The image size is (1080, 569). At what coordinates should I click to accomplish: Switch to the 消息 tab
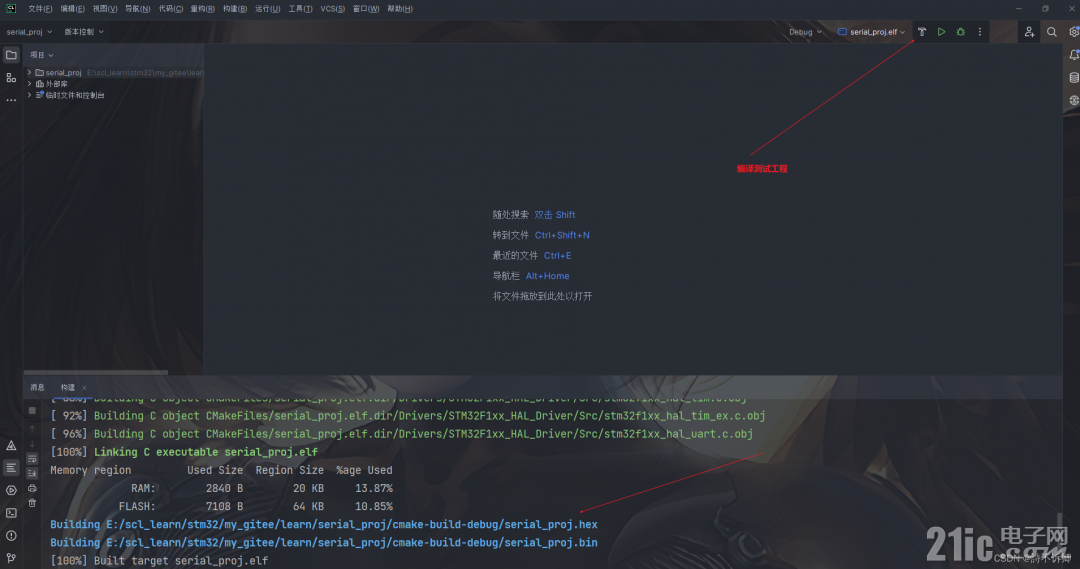coord(37,387)
